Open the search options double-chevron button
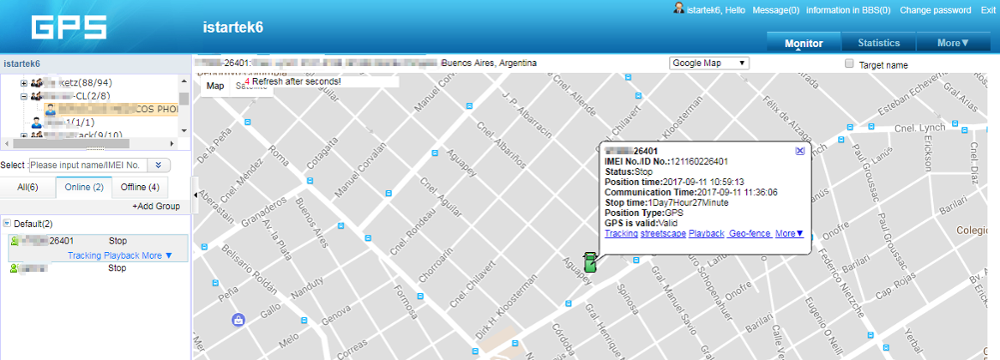This screenshot has height=360, width=1000. tap(159, 165)
